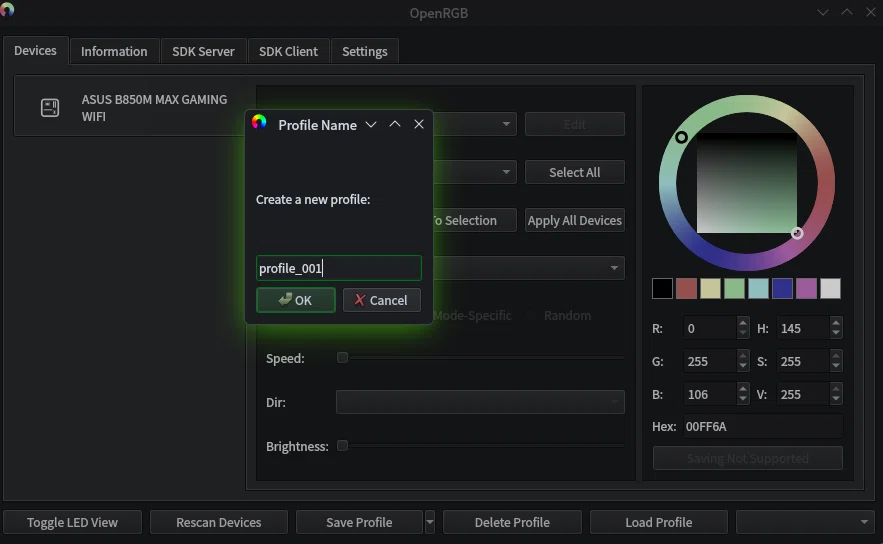
Task: Open the Dir dropdown
Action: pyautogui.click(x=480, y=402)
